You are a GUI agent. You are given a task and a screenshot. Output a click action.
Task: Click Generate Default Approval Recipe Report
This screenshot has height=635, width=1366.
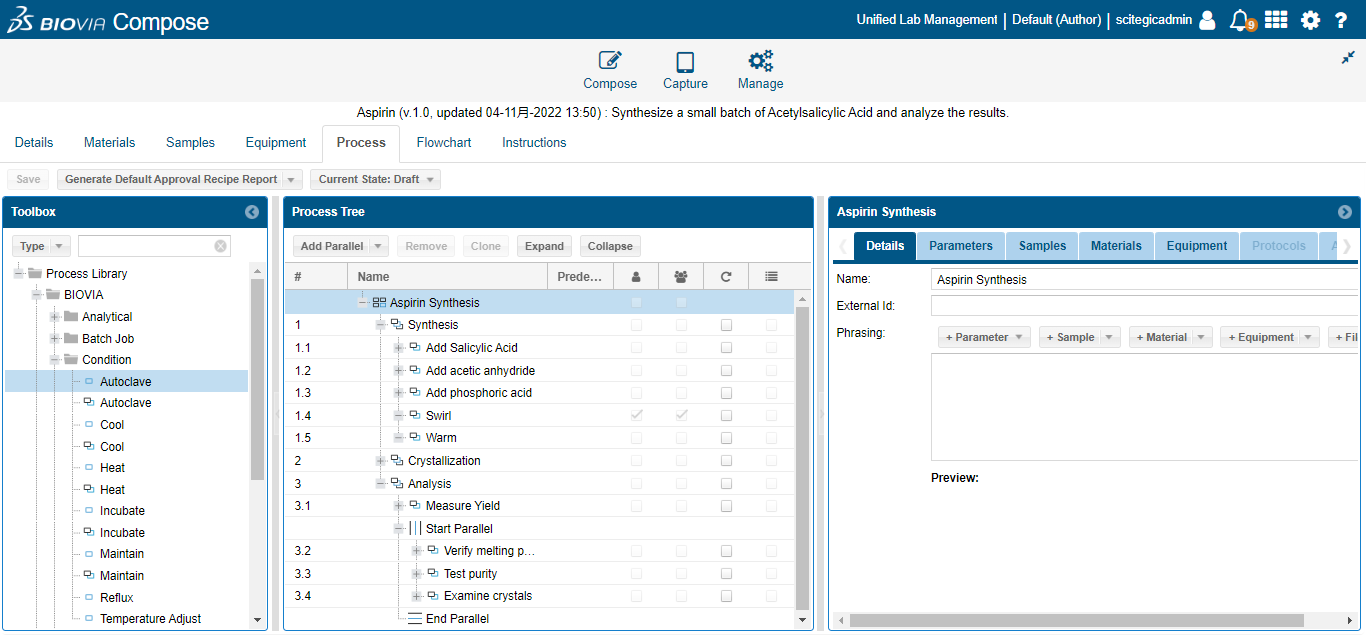pos(171,180)
